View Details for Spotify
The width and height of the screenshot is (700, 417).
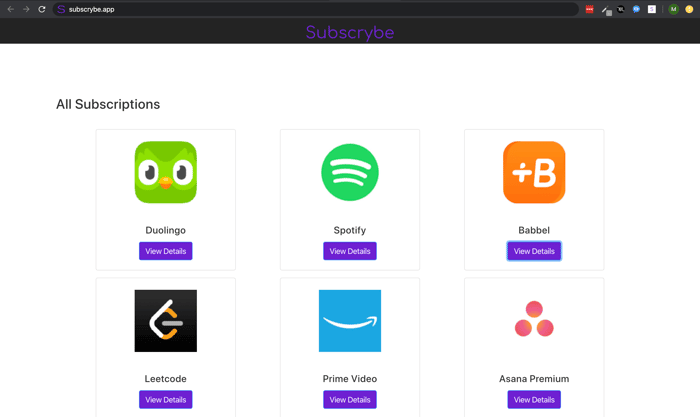(350, 251)
